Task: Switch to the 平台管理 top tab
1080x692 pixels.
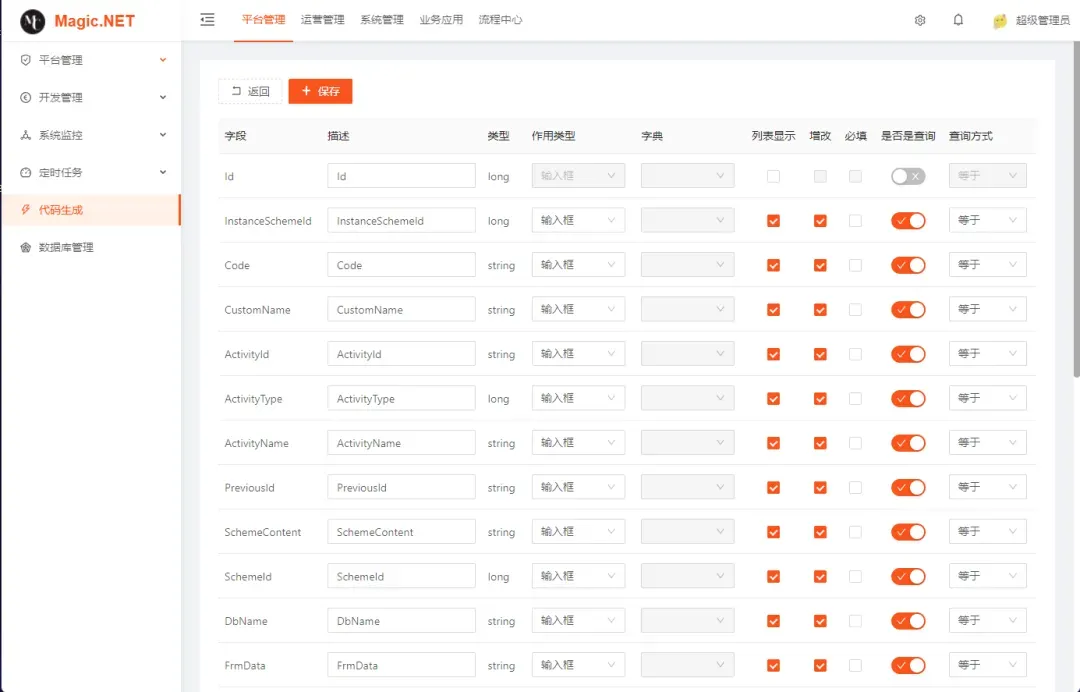Action: pos(263,20)
